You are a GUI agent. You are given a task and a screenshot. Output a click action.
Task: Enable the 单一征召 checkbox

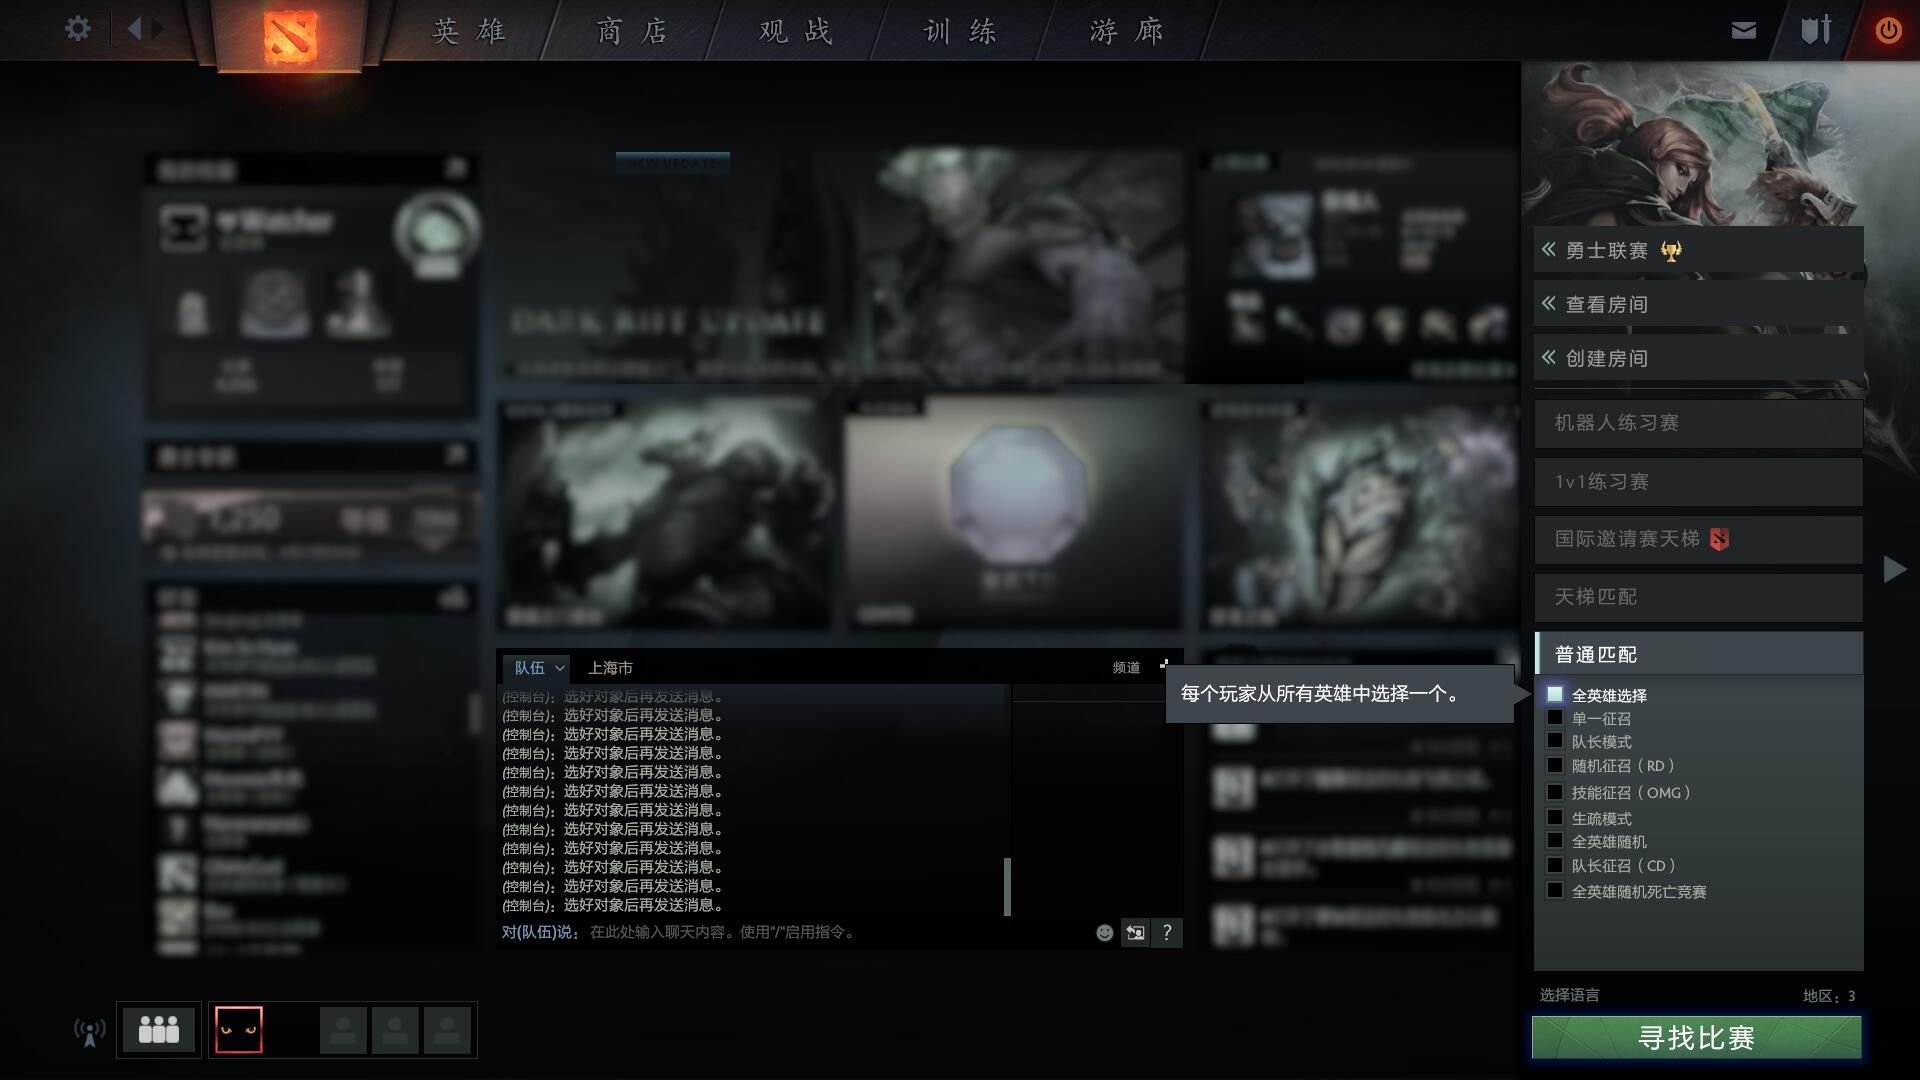pyautogui.click(x=1555, y=718)
